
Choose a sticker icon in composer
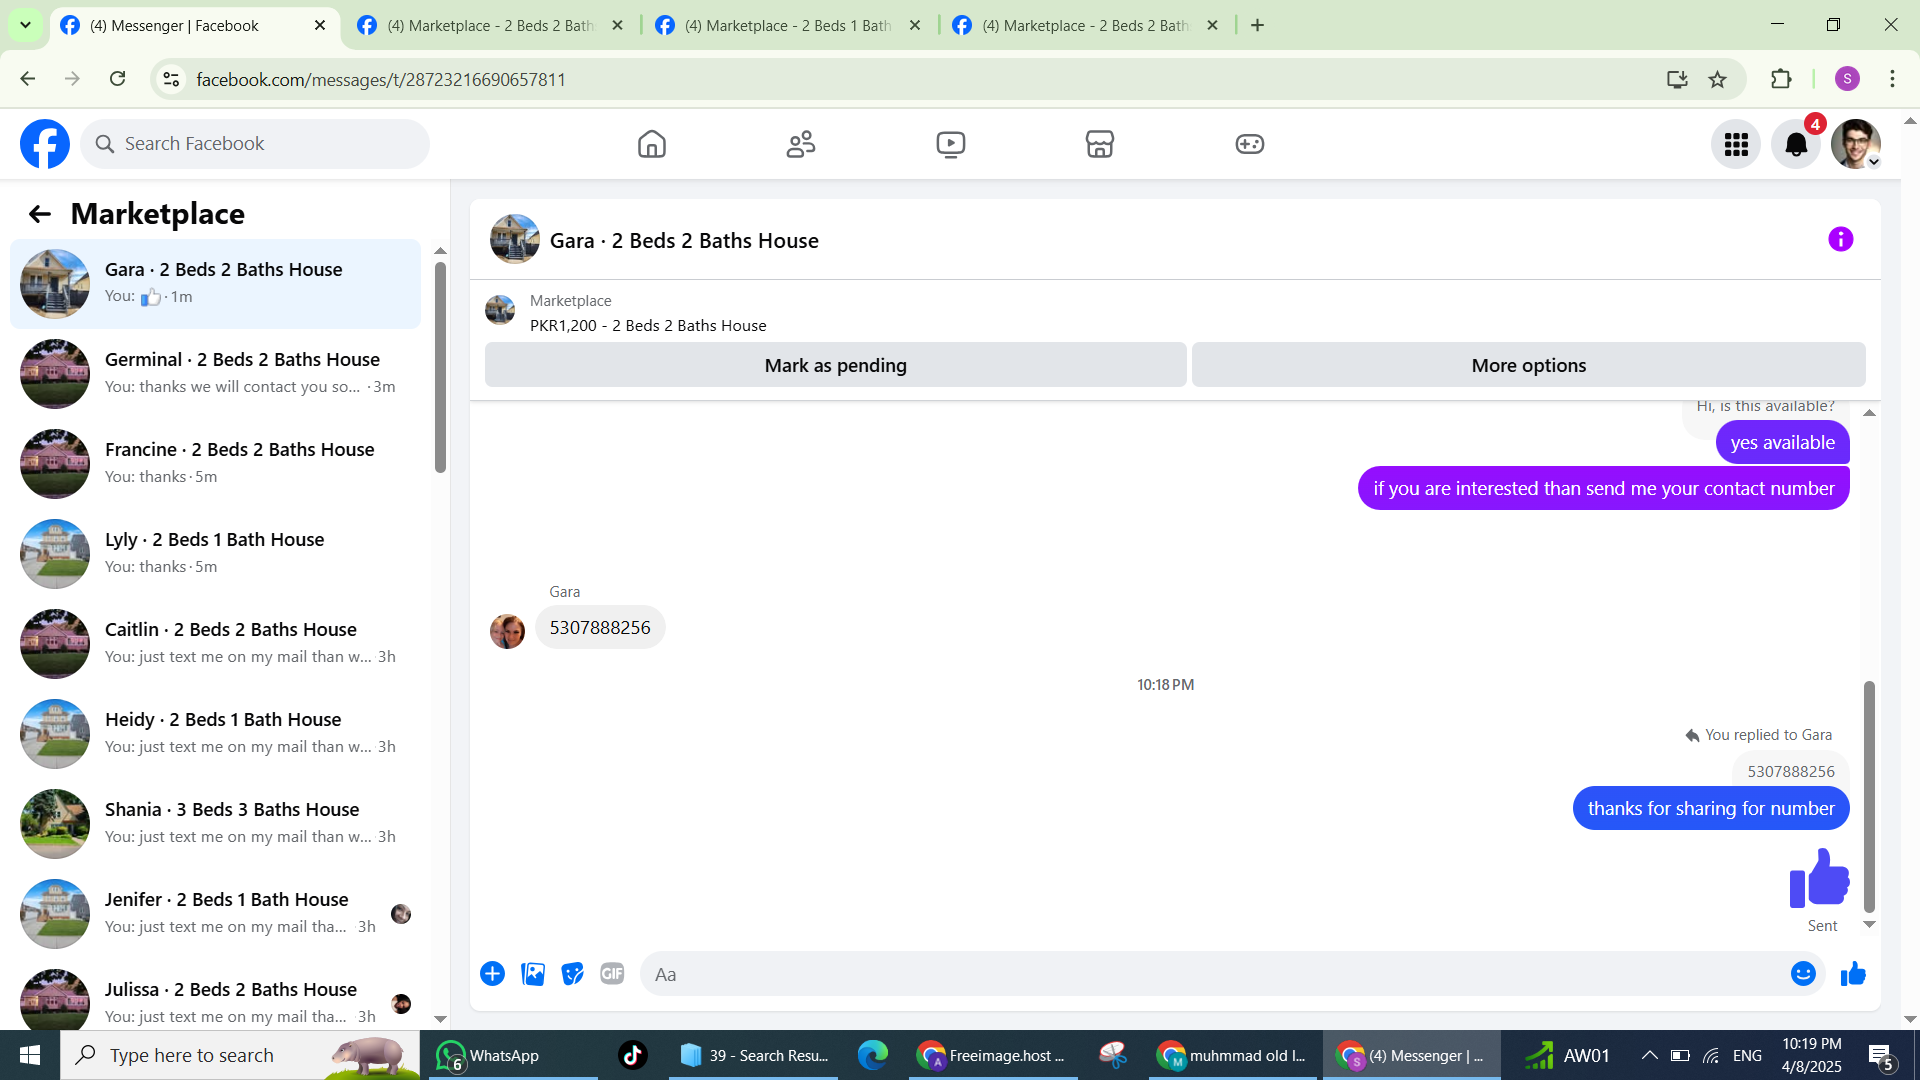572,974
